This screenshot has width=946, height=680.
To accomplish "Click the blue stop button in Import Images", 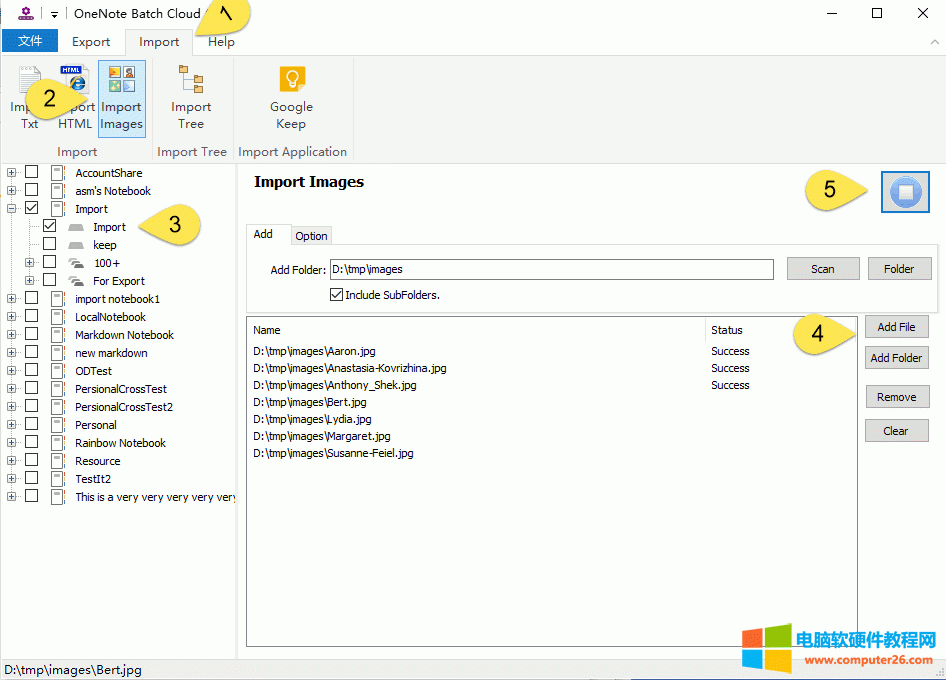I will [x=905, y=192].
